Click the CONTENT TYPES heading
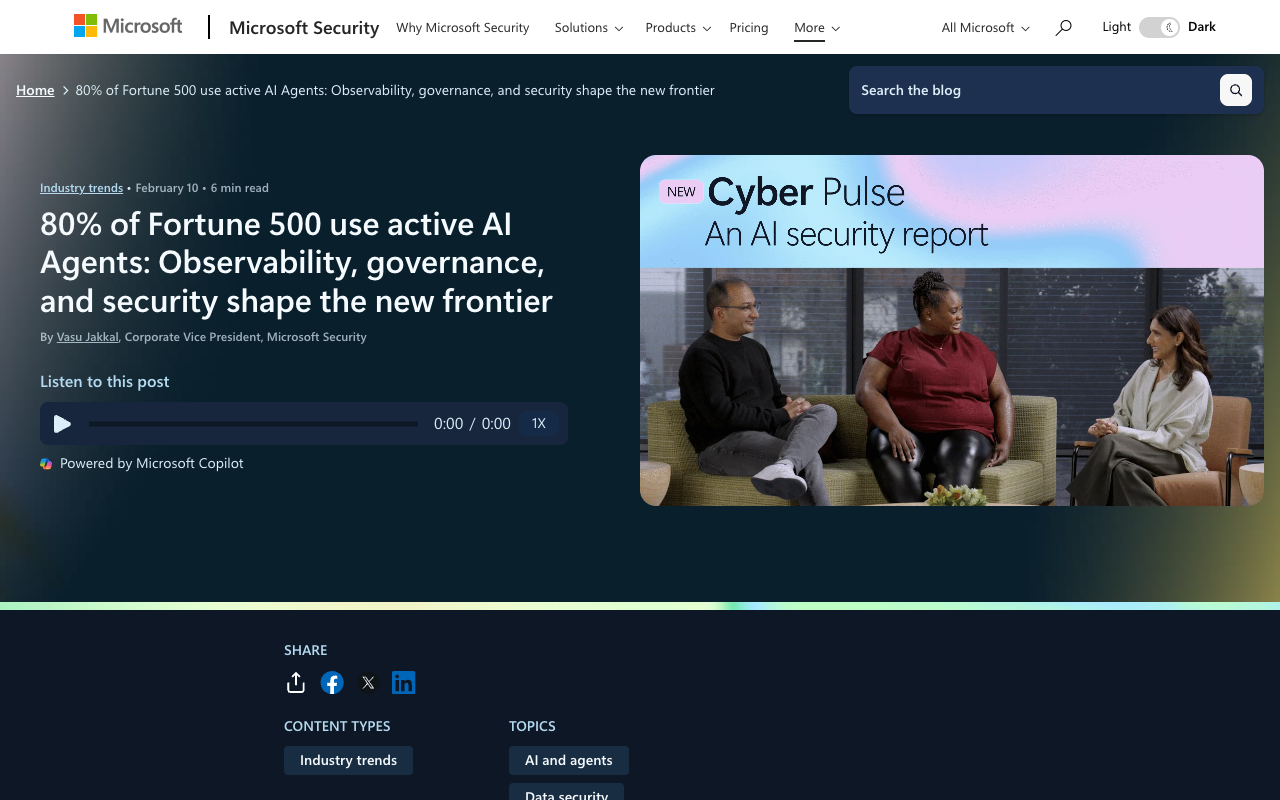Image resolution: width=1280 pixels, height=800 pixels. [x=337, y=726]
